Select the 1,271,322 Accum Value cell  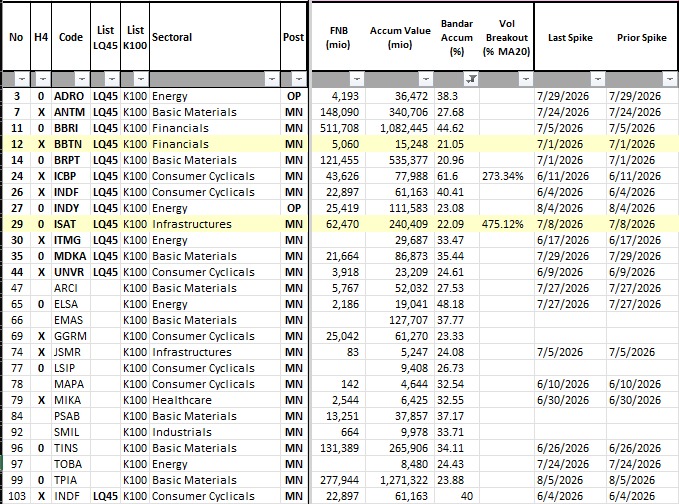pyautogui.click(x=400, y=481)
